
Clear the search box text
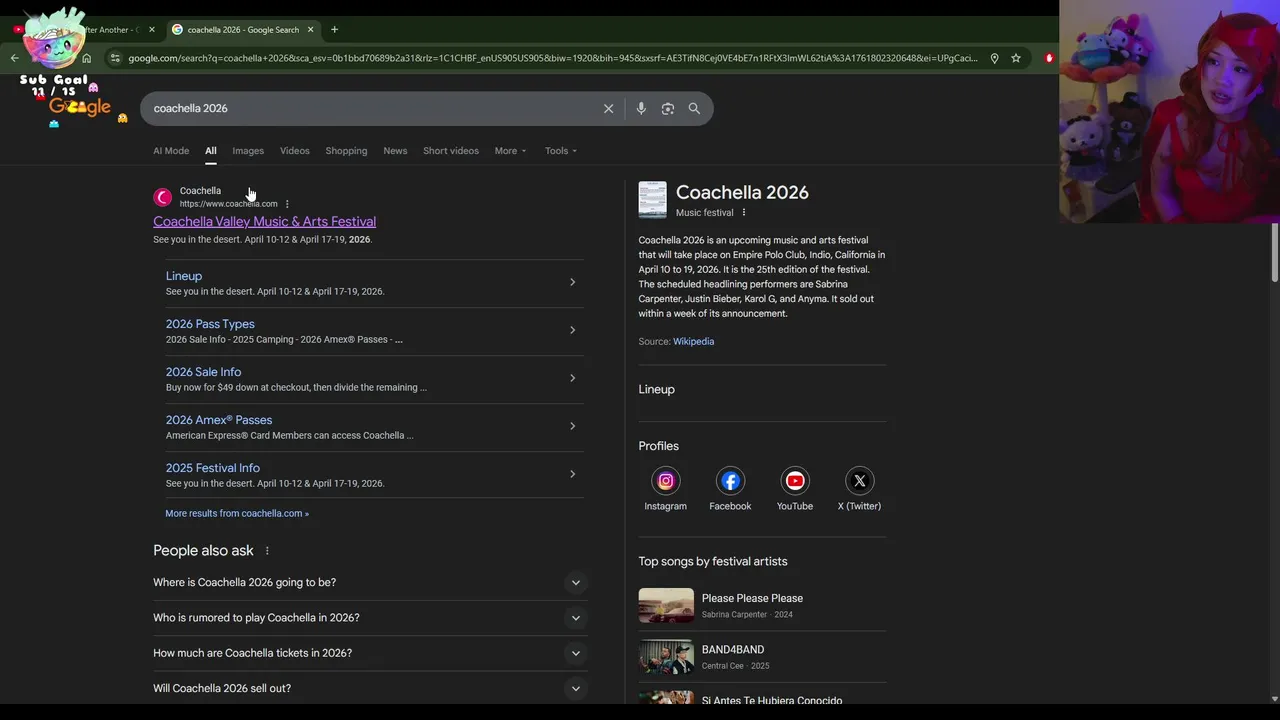tap(608, 108)
